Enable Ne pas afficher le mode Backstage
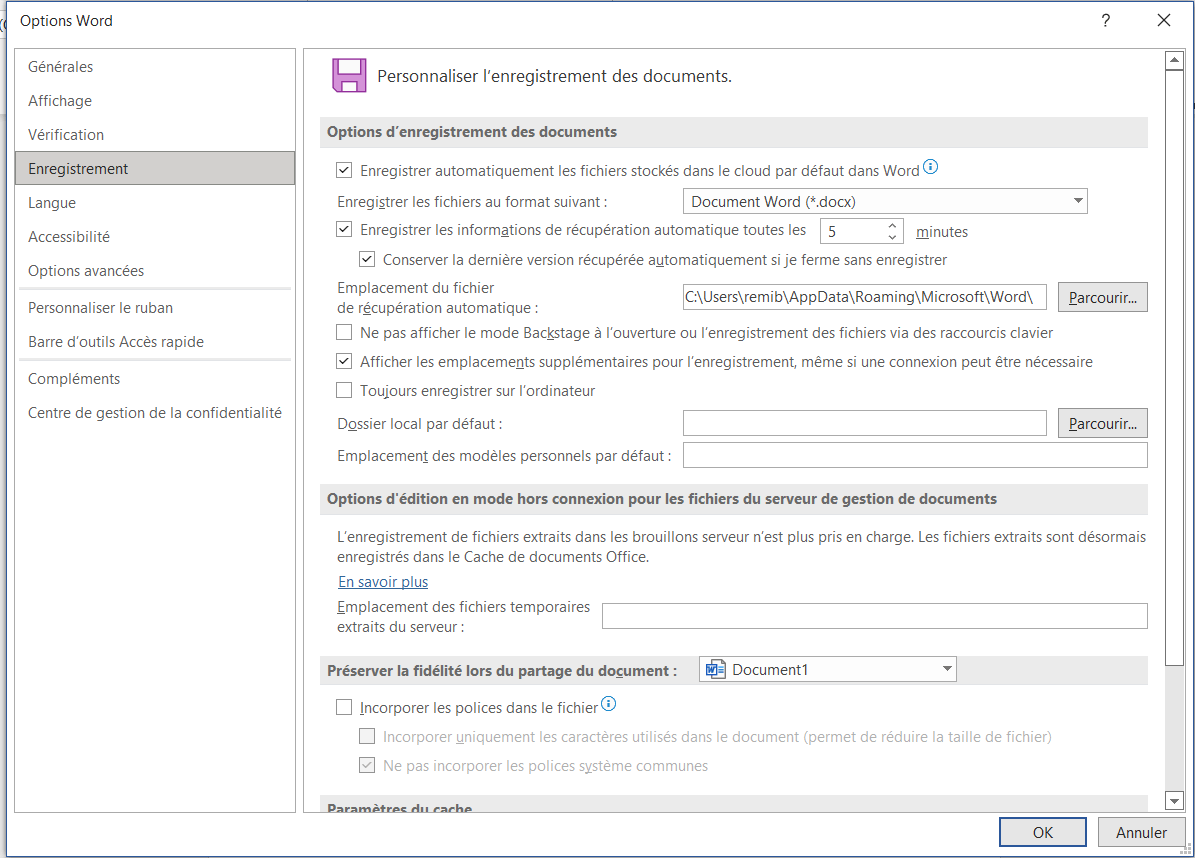This screenshot has width=1195, height=858. coord(344,332)
